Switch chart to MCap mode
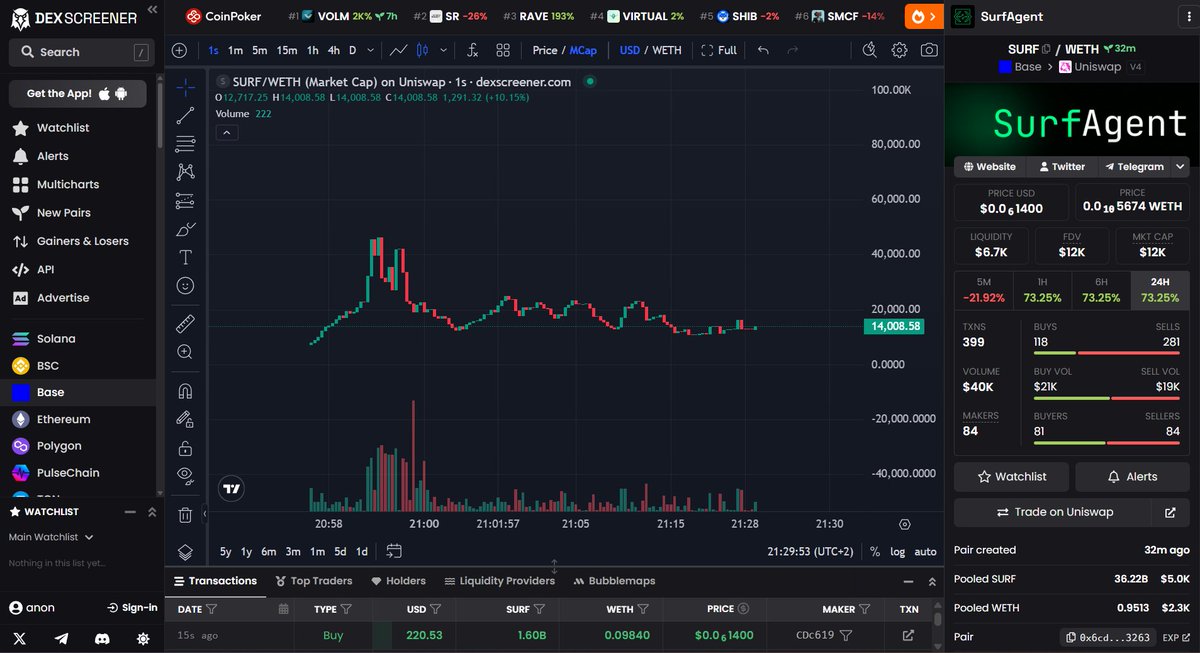Viewport: 1200px width, 653px height. [x=582, y=50]
